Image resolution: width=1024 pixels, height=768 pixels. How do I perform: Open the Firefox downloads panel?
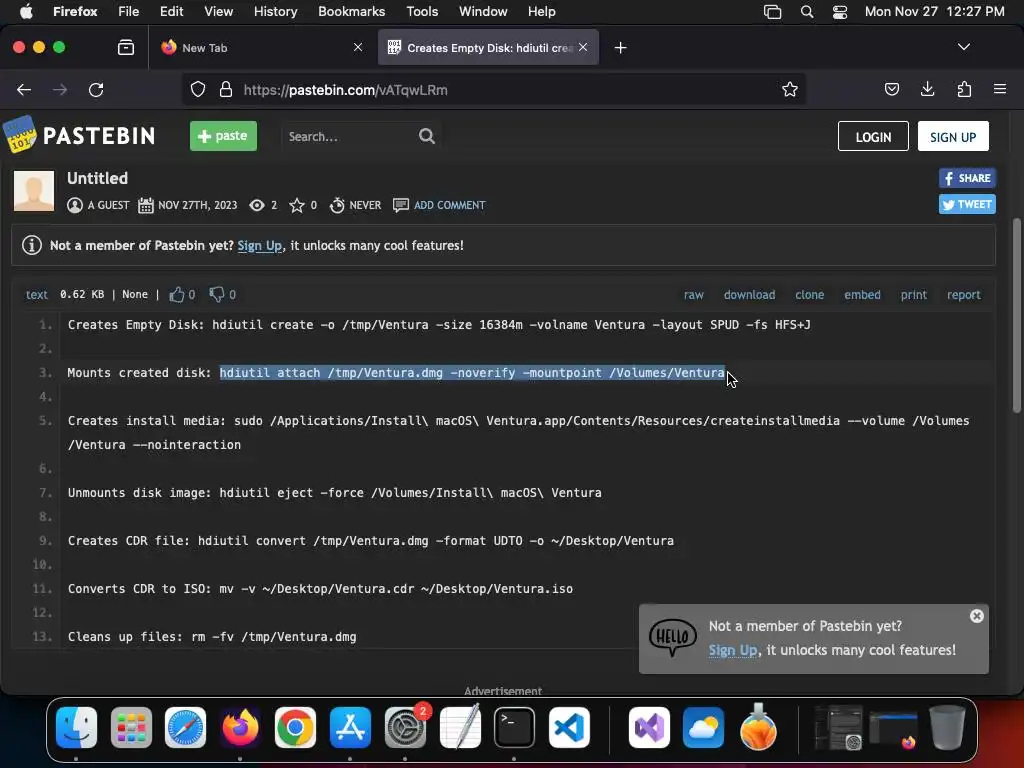(x=927, y=89)
